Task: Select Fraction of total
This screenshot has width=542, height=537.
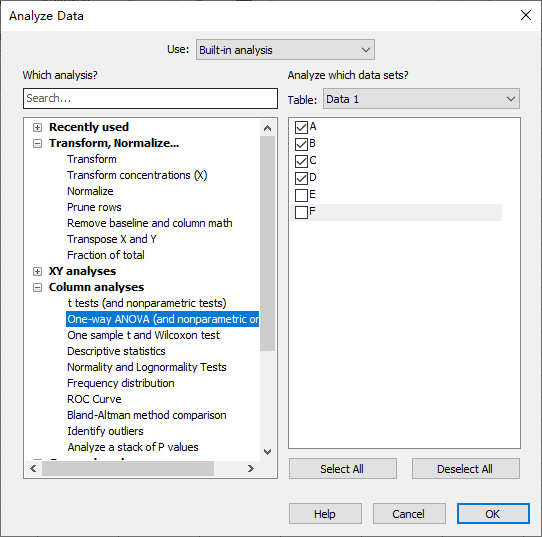Action: [x=105, y=255]
